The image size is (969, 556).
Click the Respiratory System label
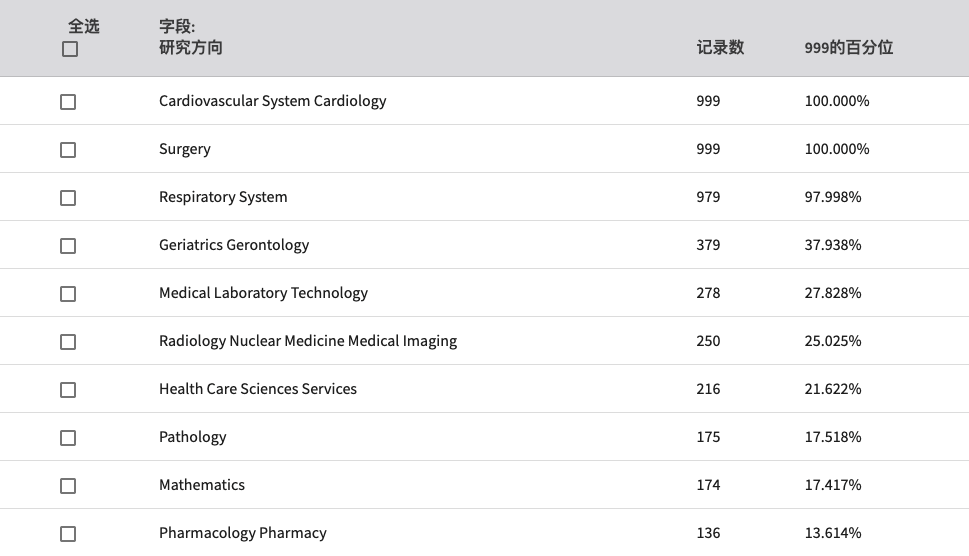point(223,197)
